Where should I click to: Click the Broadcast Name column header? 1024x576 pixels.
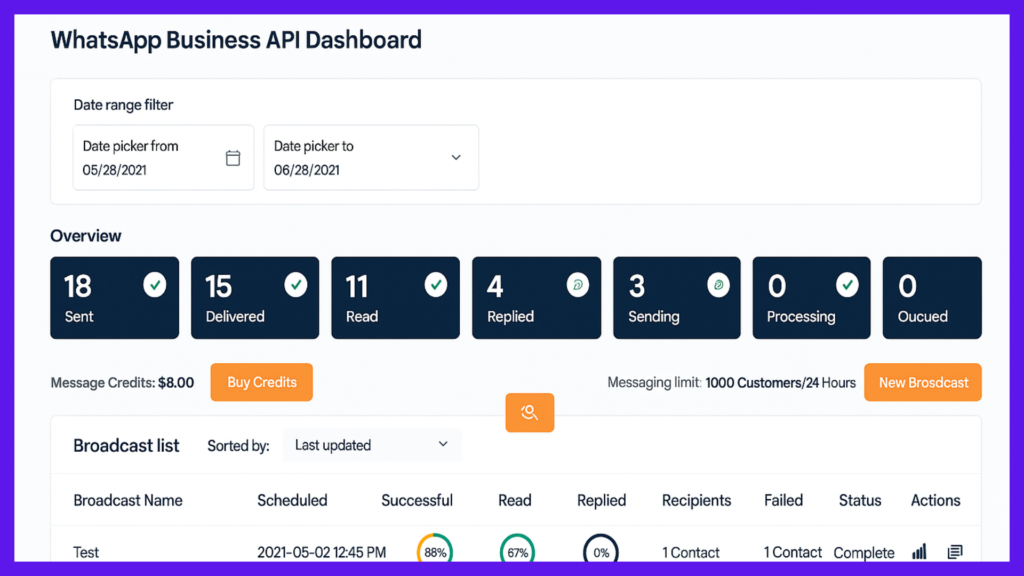[128, 500]
